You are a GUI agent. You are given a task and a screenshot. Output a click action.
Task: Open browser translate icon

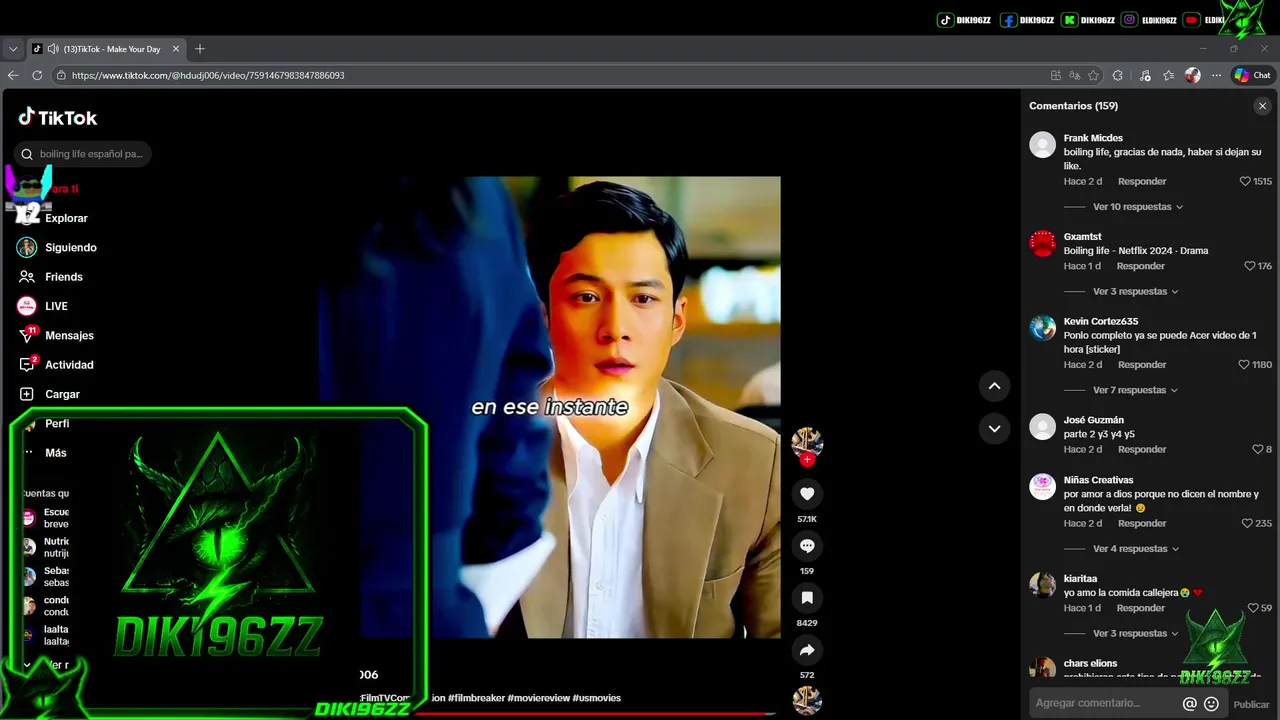pos(1074,75)
